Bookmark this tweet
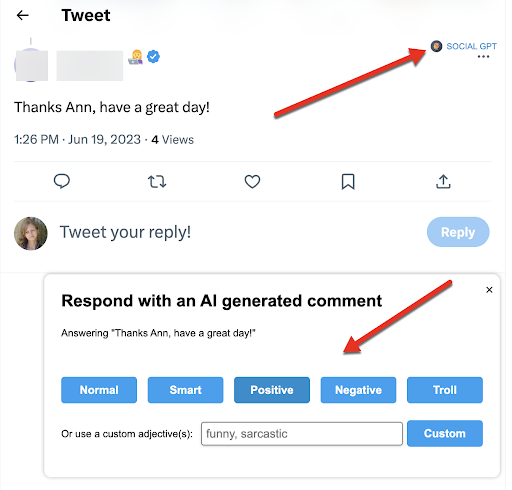The height and width of the screenshot is (490, 512). (x=348, y=182)
